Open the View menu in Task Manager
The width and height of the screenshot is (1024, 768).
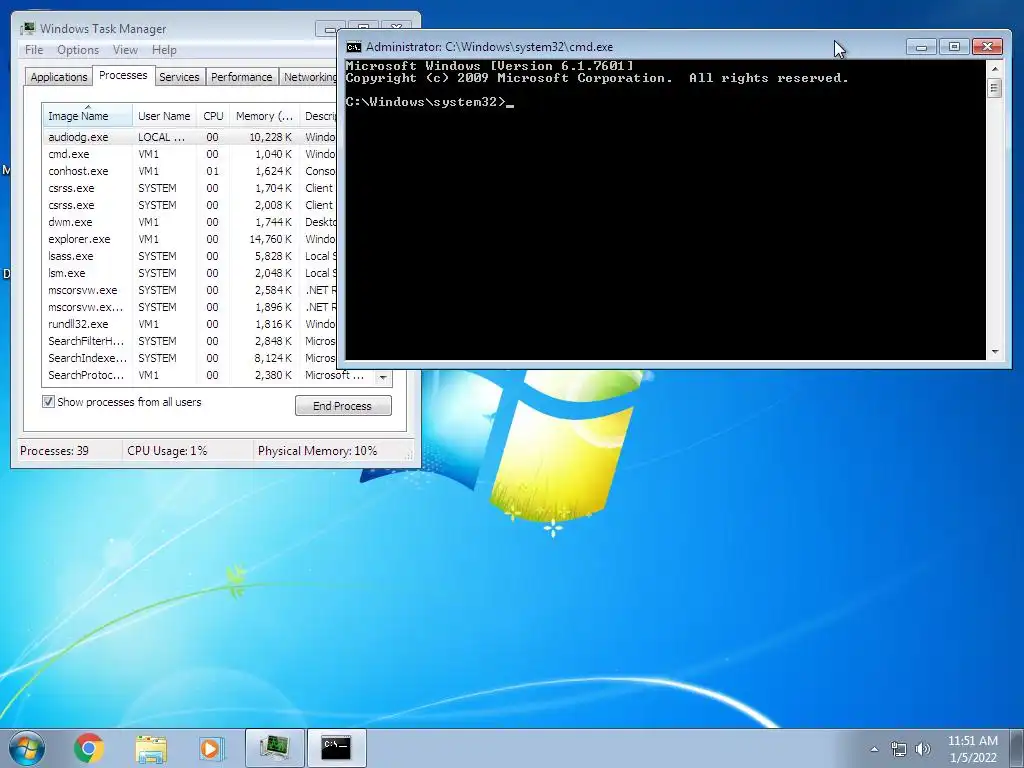pos(125,50)
